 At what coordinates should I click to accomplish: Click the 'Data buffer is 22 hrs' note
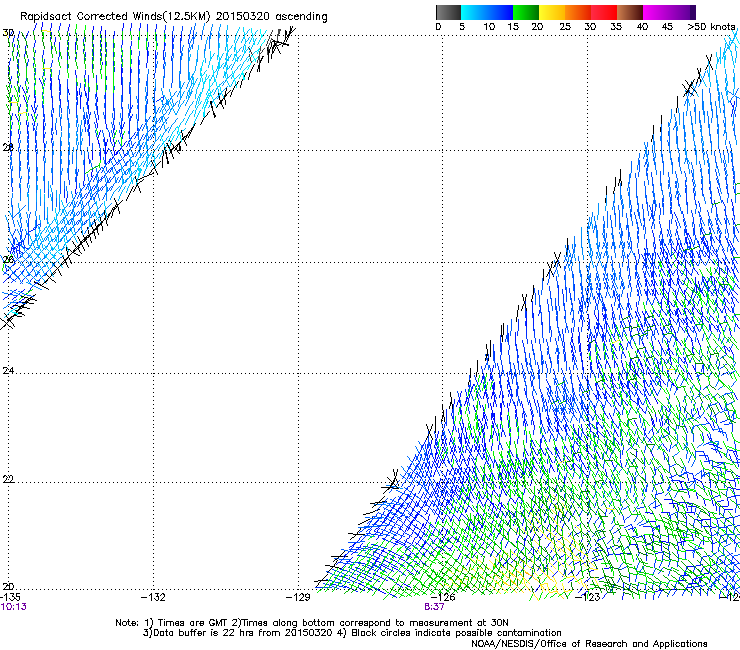coord(352,633)
